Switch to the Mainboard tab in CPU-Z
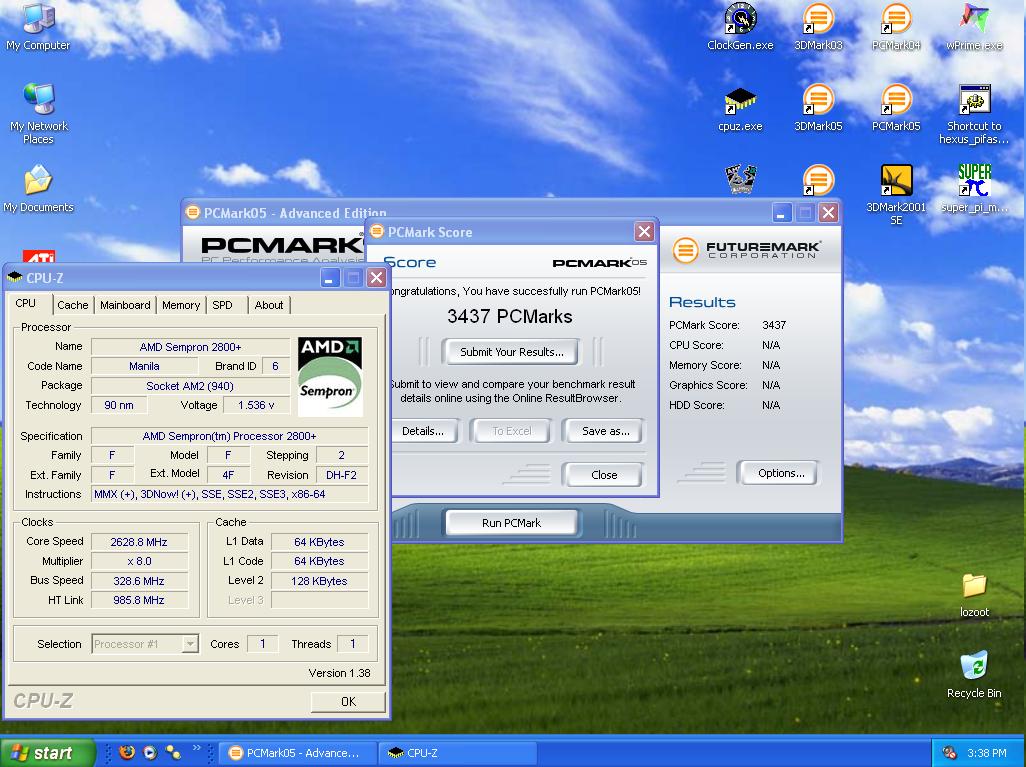 (125, 305)
